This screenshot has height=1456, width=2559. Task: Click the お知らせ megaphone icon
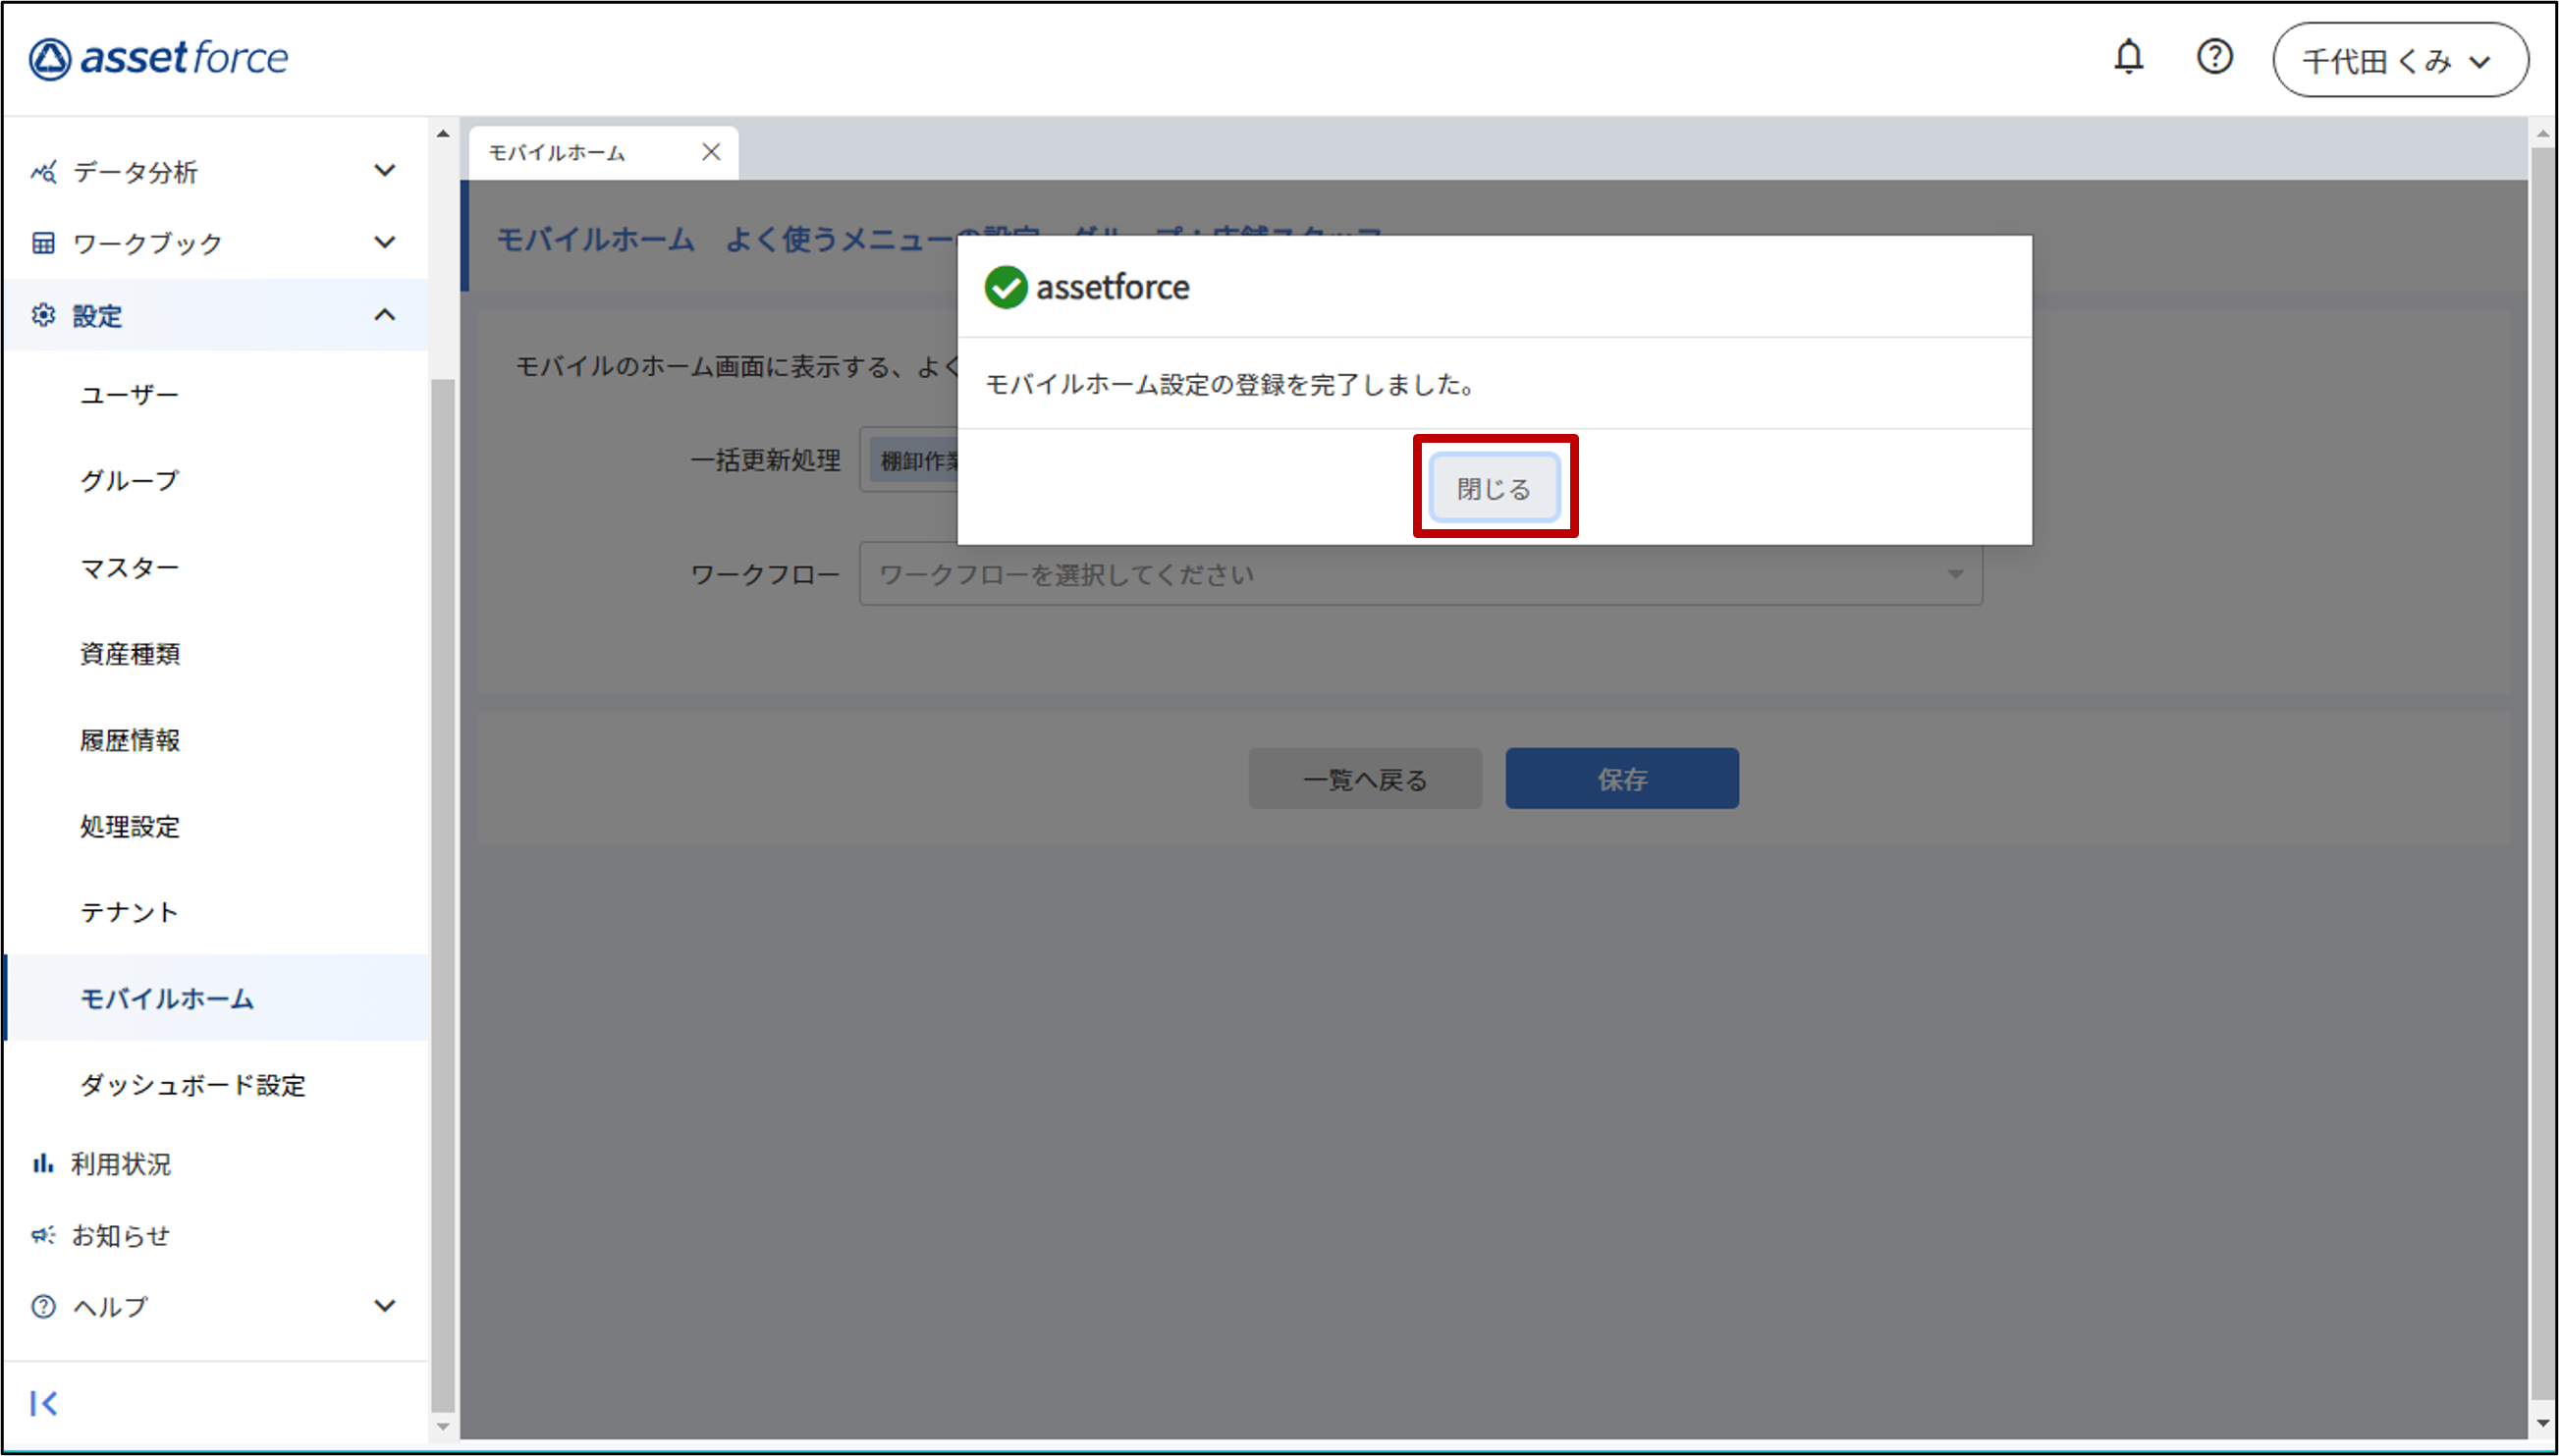coord(43,1235)
